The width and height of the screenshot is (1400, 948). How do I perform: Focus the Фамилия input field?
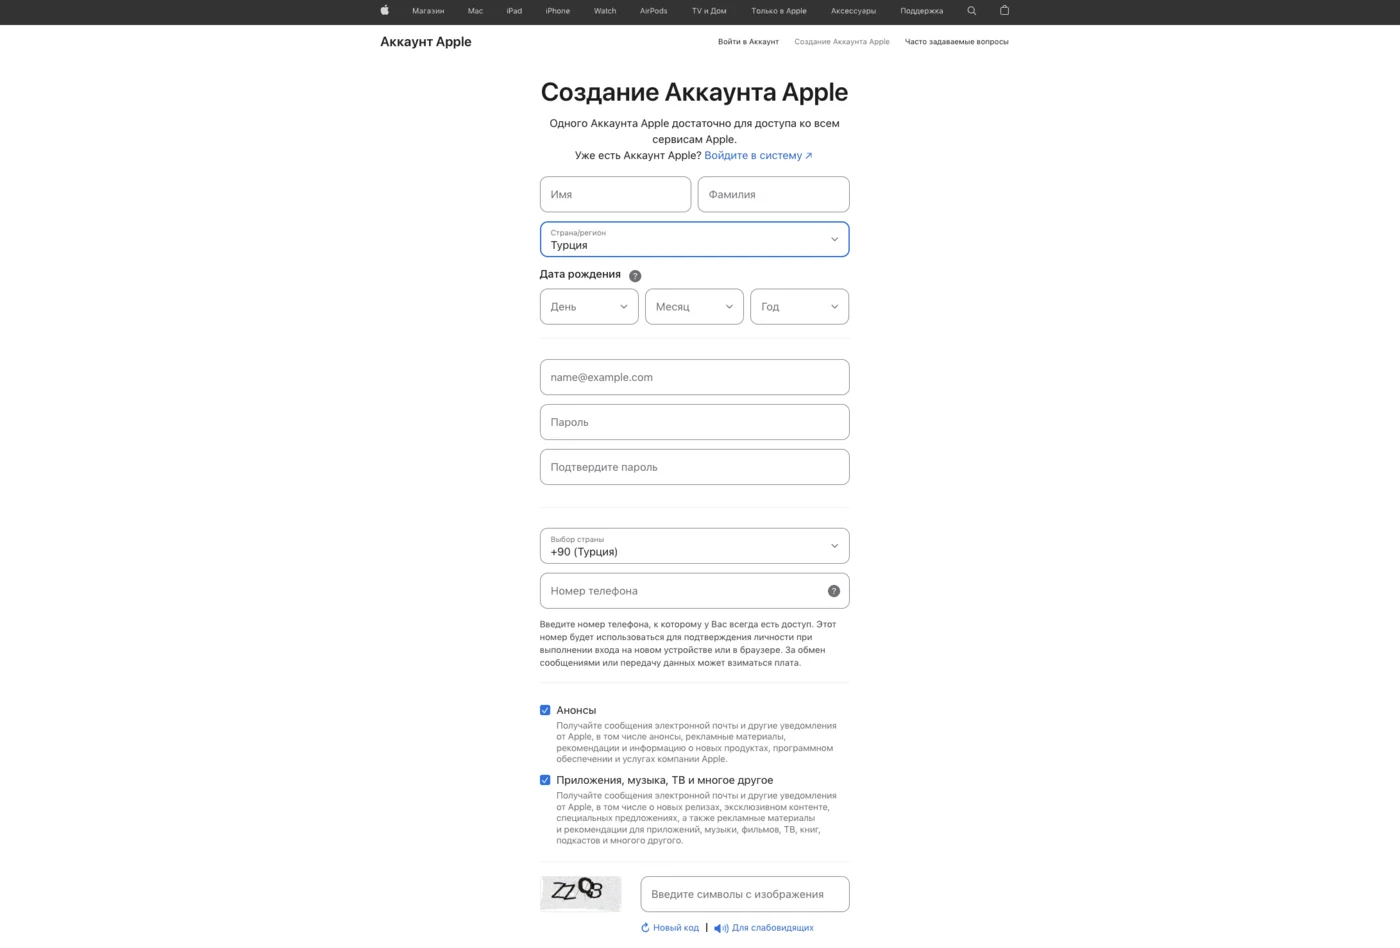coord(773,194)
